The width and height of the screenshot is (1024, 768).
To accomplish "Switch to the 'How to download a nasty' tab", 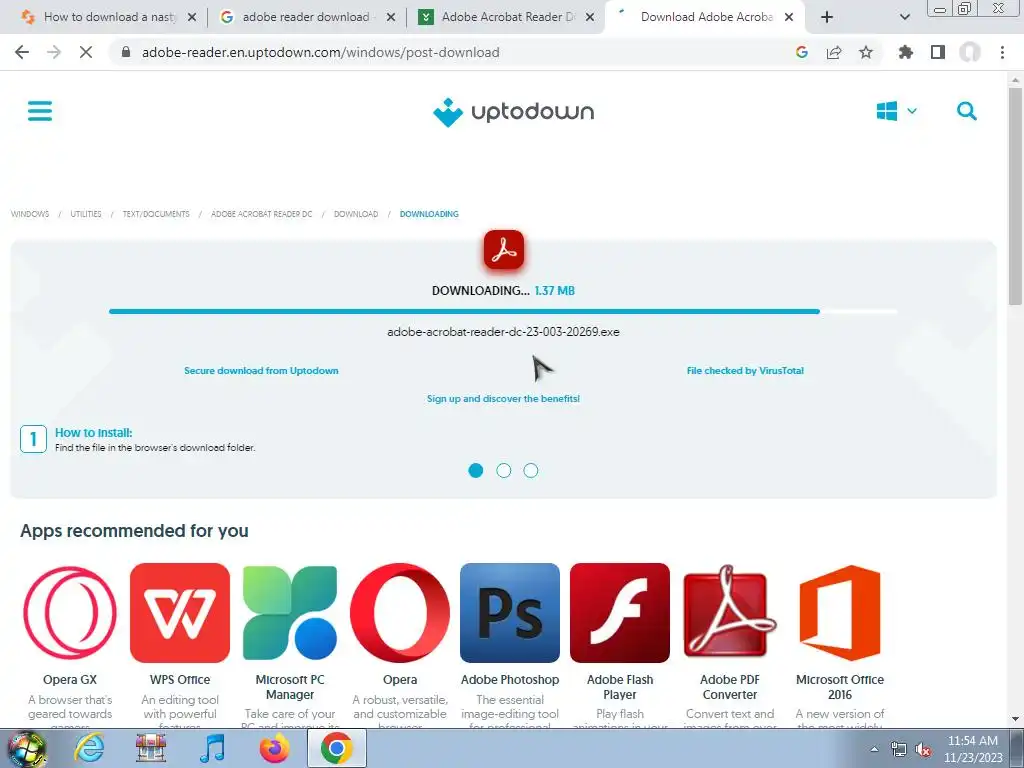I will coord(108,17).
